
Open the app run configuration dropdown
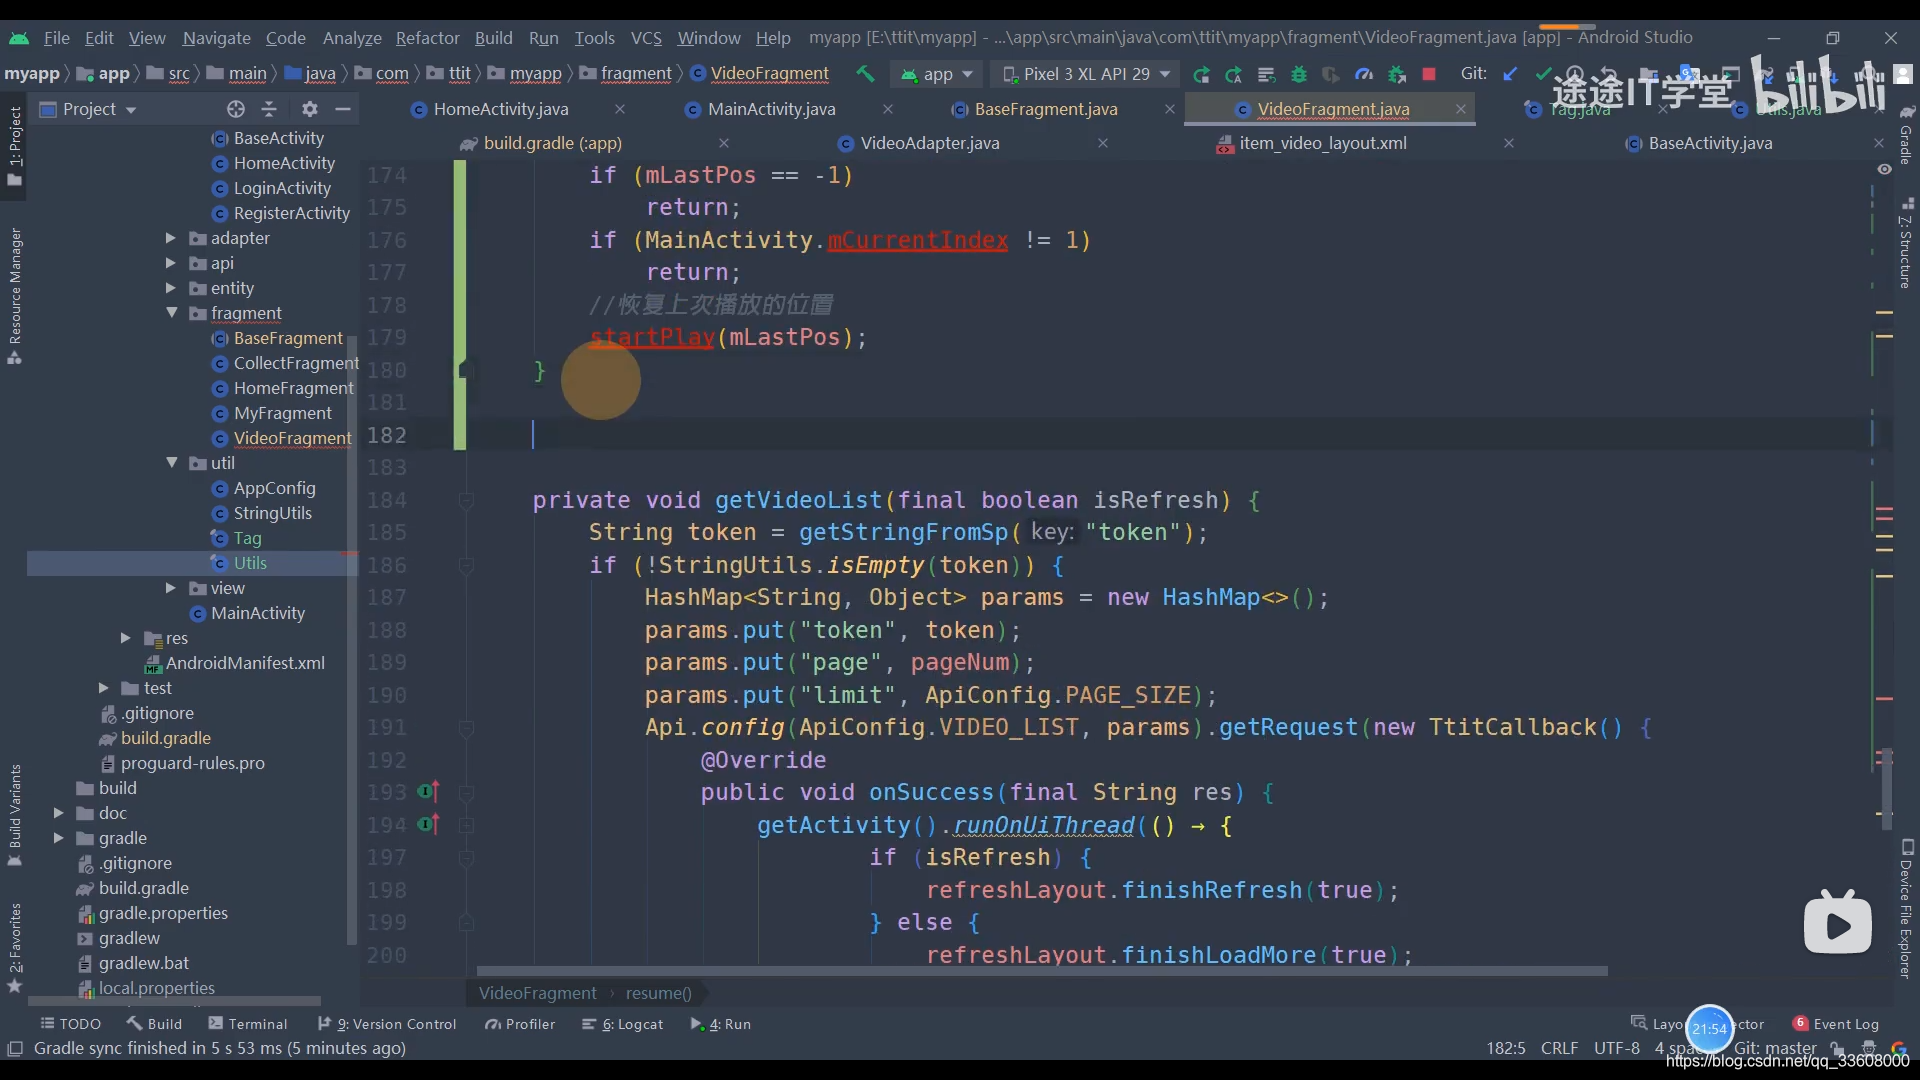coord(937,74)
